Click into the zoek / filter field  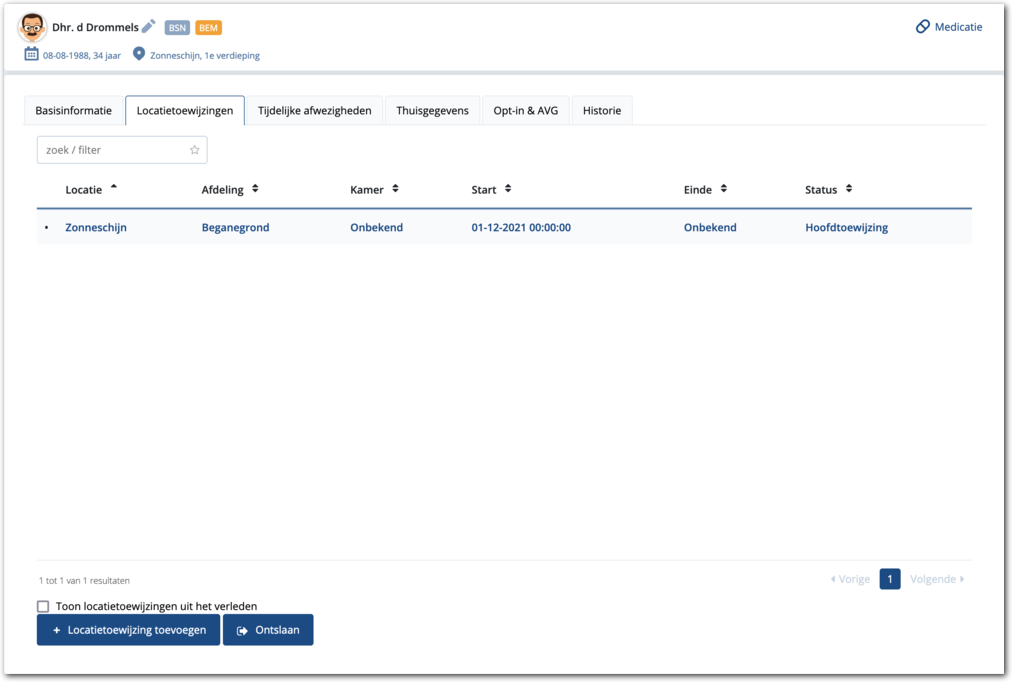coord(113,150)
